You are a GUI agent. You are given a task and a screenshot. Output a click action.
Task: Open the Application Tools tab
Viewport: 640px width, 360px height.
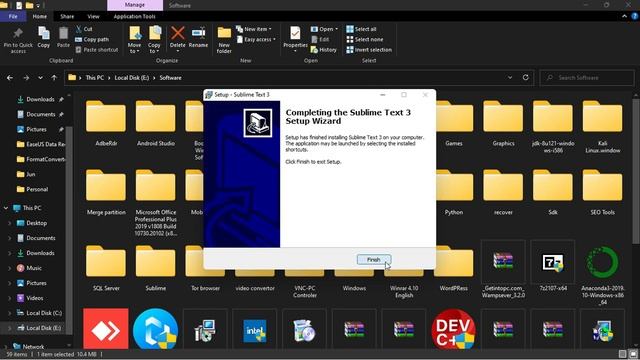tap(134, 16)
